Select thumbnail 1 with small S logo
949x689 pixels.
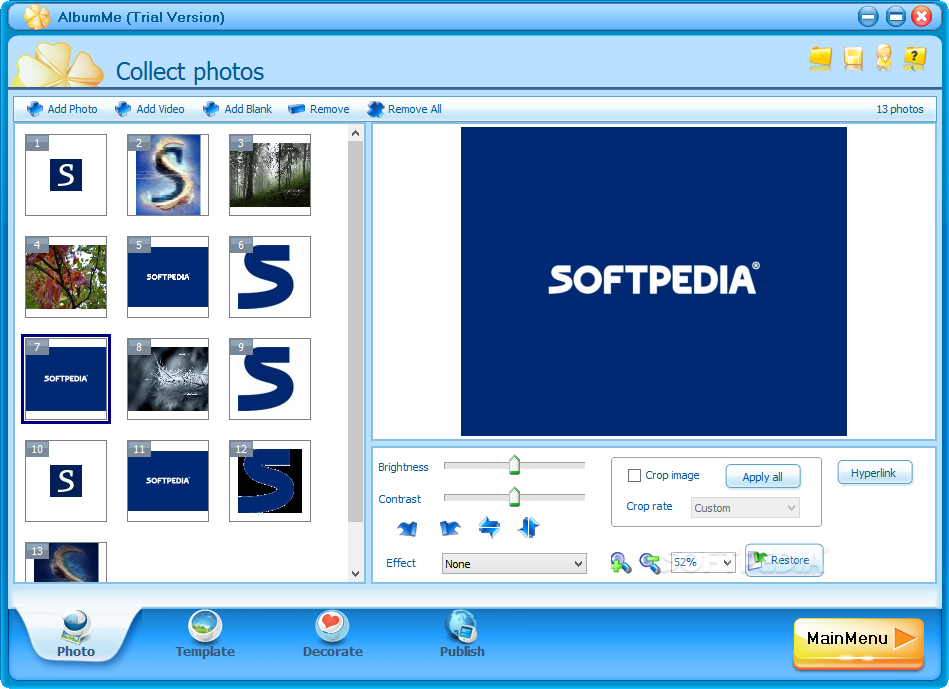(x=66, y=175)
